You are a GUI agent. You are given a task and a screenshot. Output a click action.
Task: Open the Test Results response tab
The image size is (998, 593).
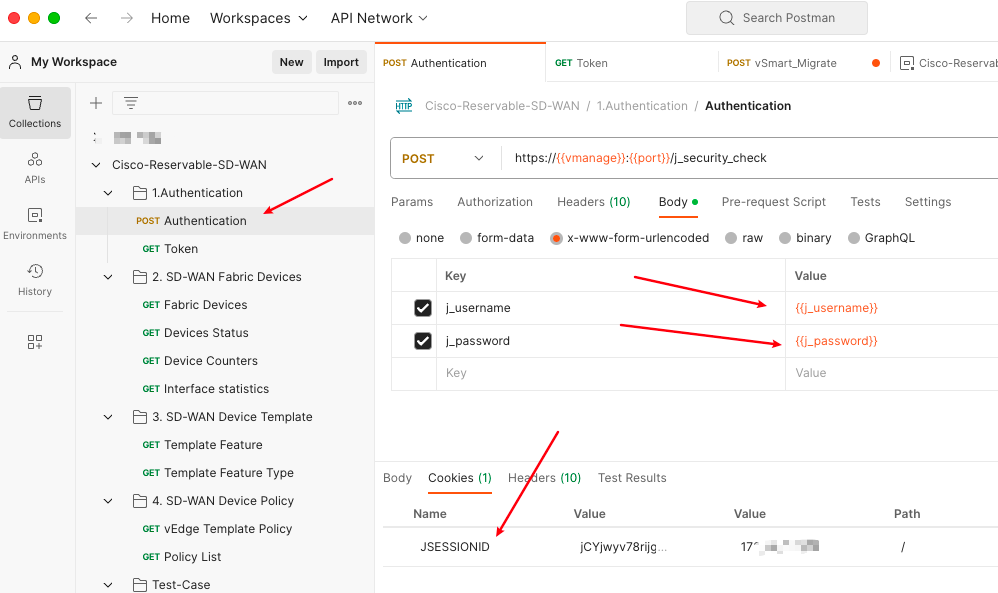pyautogui.click(x=632, y=478)
